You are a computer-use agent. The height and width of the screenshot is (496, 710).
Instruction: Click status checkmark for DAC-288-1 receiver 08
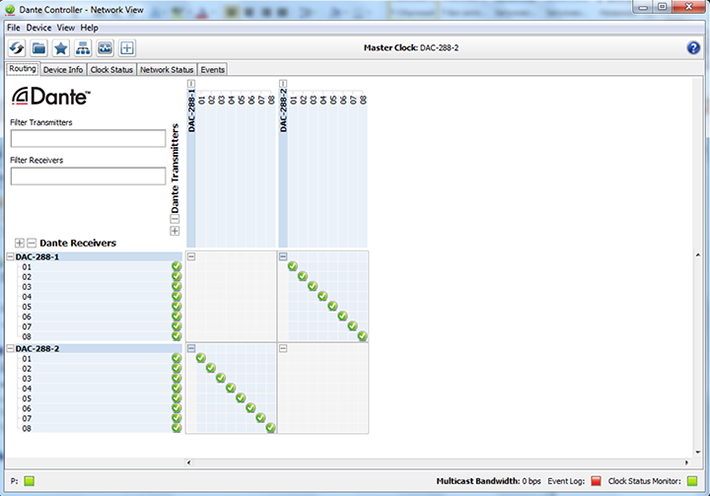(176, 336)
